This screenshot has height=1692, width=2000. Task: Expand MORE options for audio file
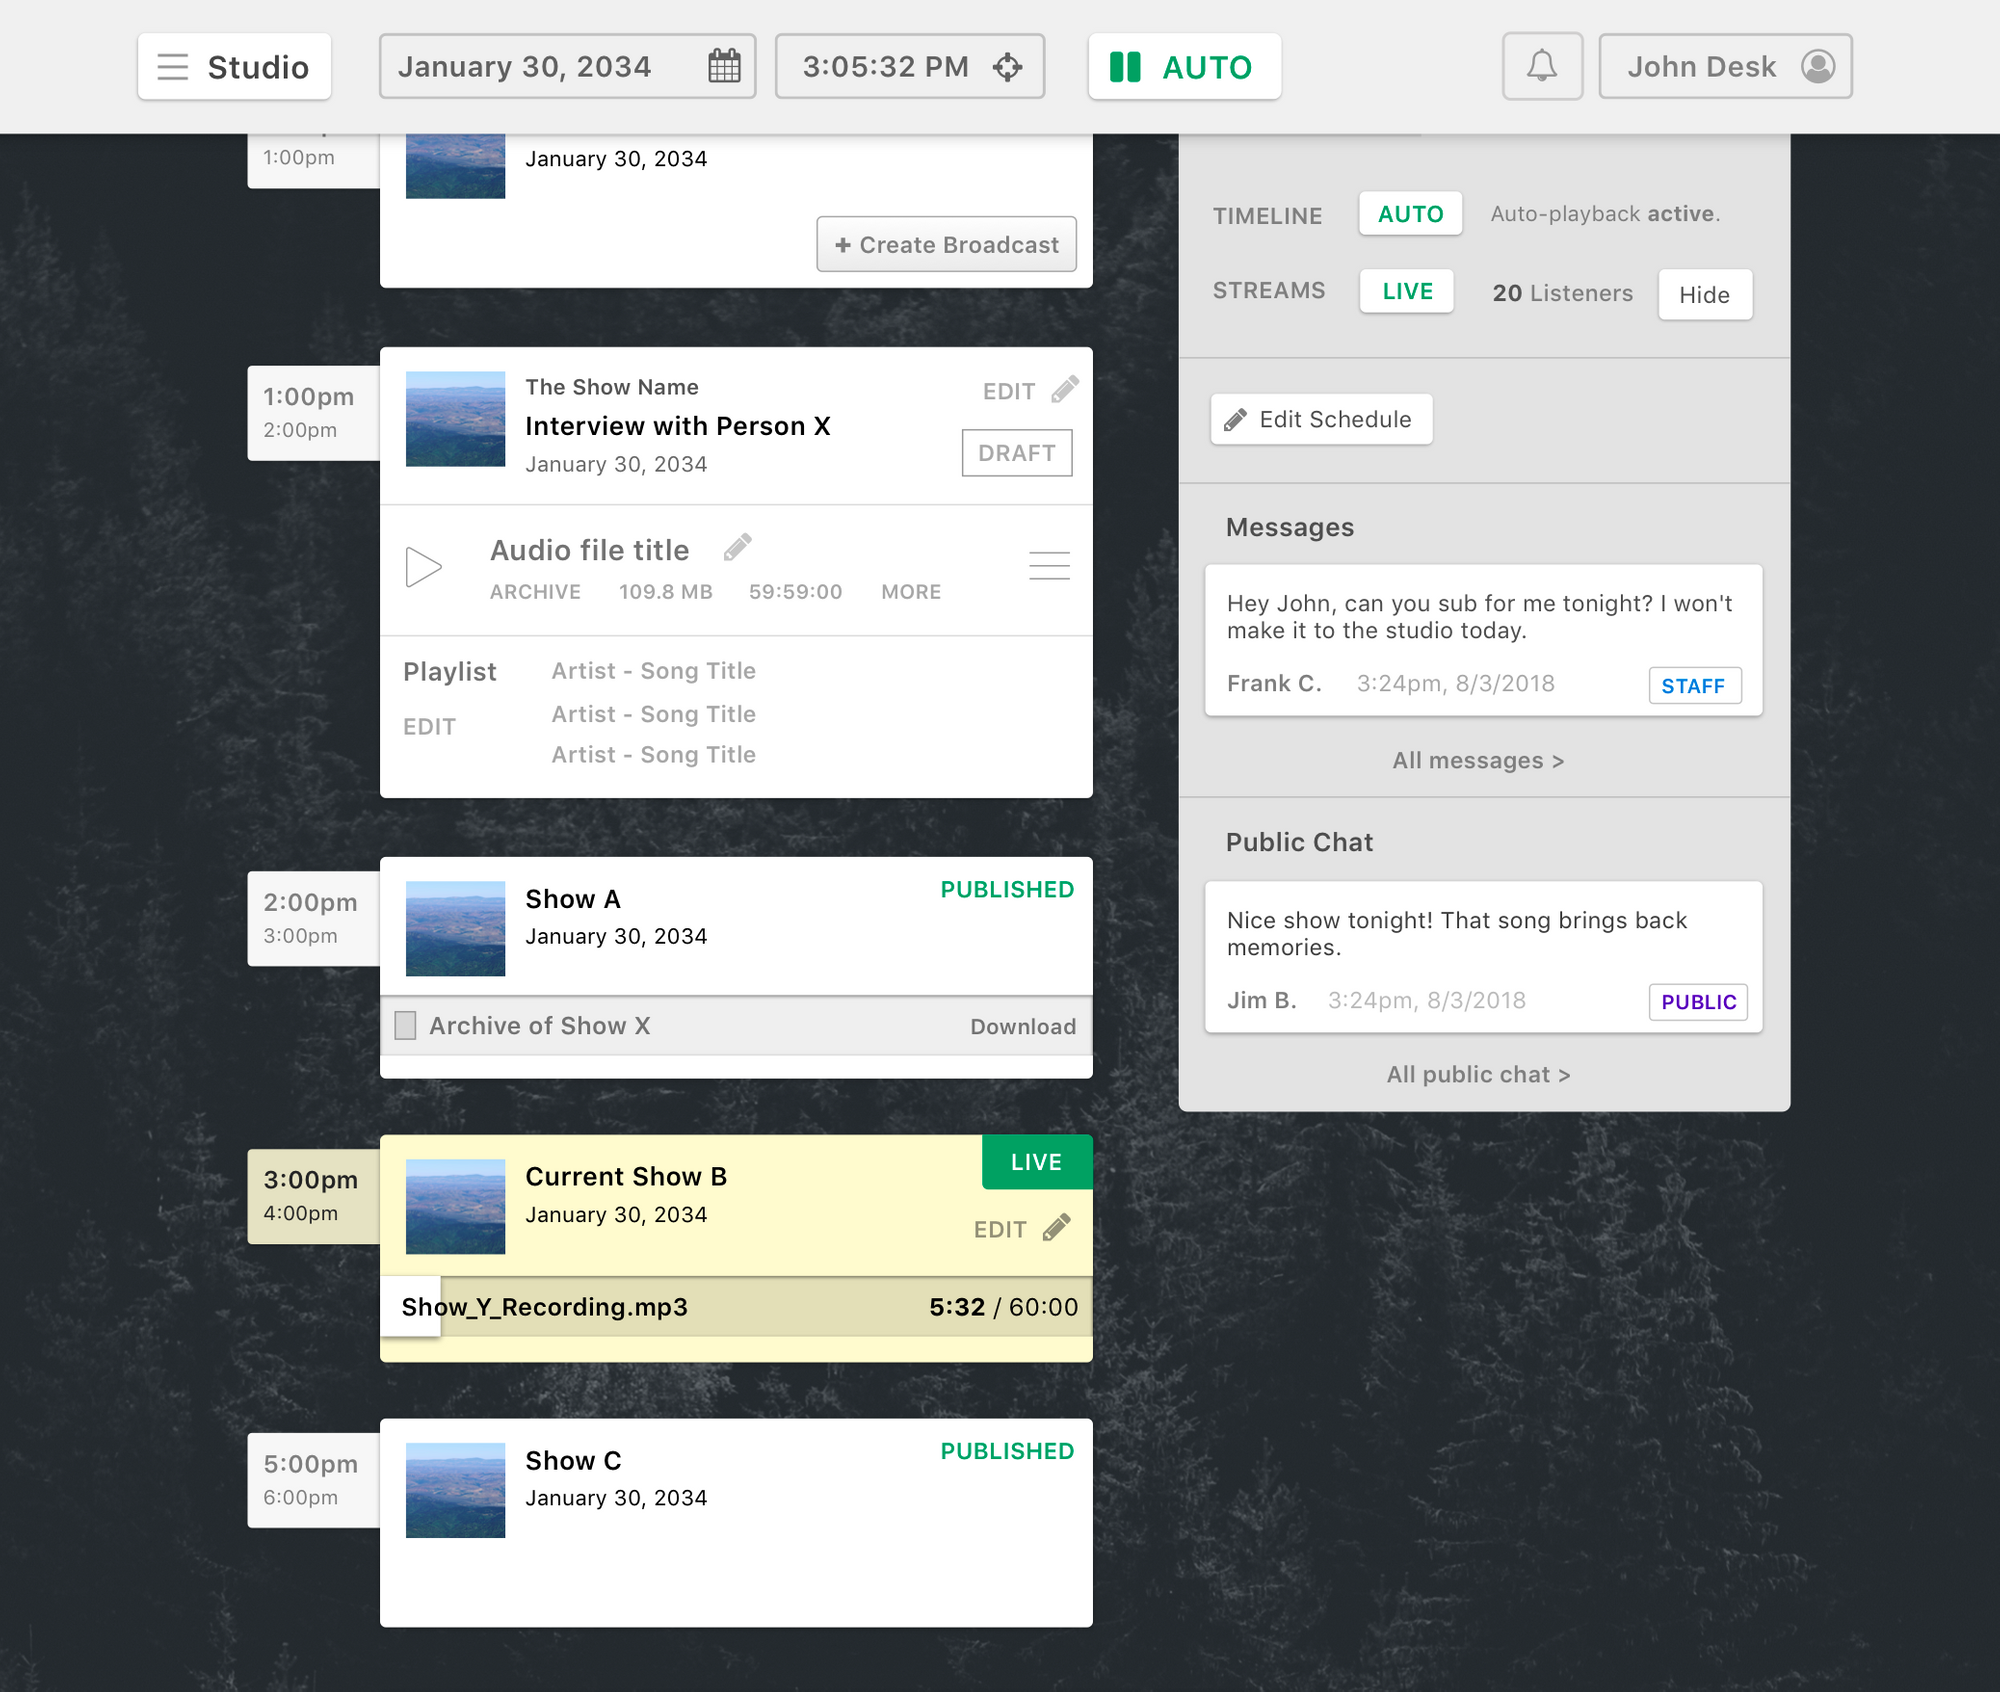point(911,592)
